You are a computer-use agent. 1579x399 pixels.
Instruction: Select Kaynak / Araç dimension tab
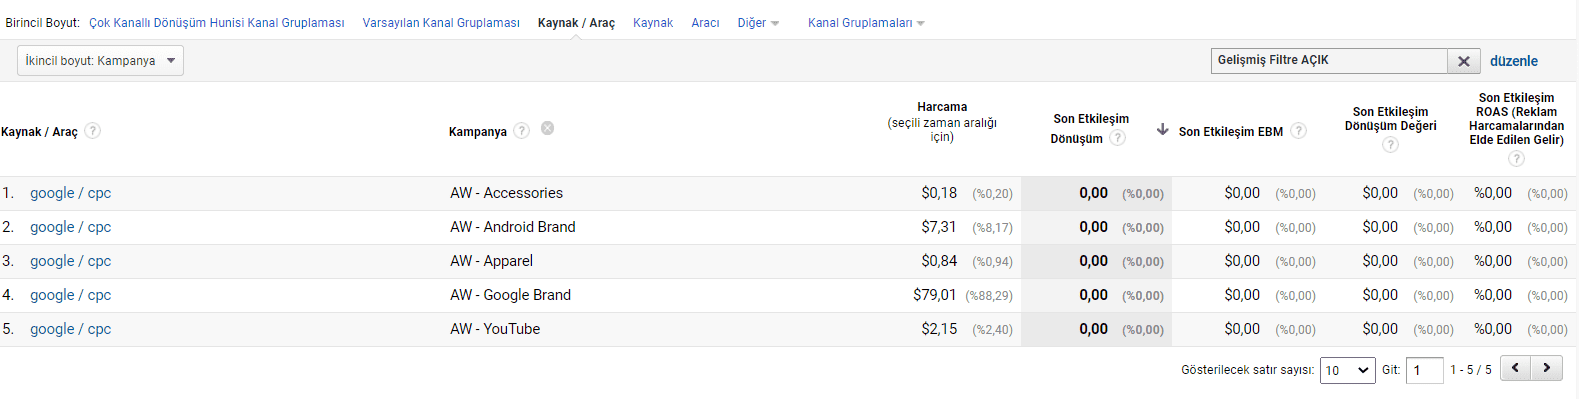(x=576, y=23)
